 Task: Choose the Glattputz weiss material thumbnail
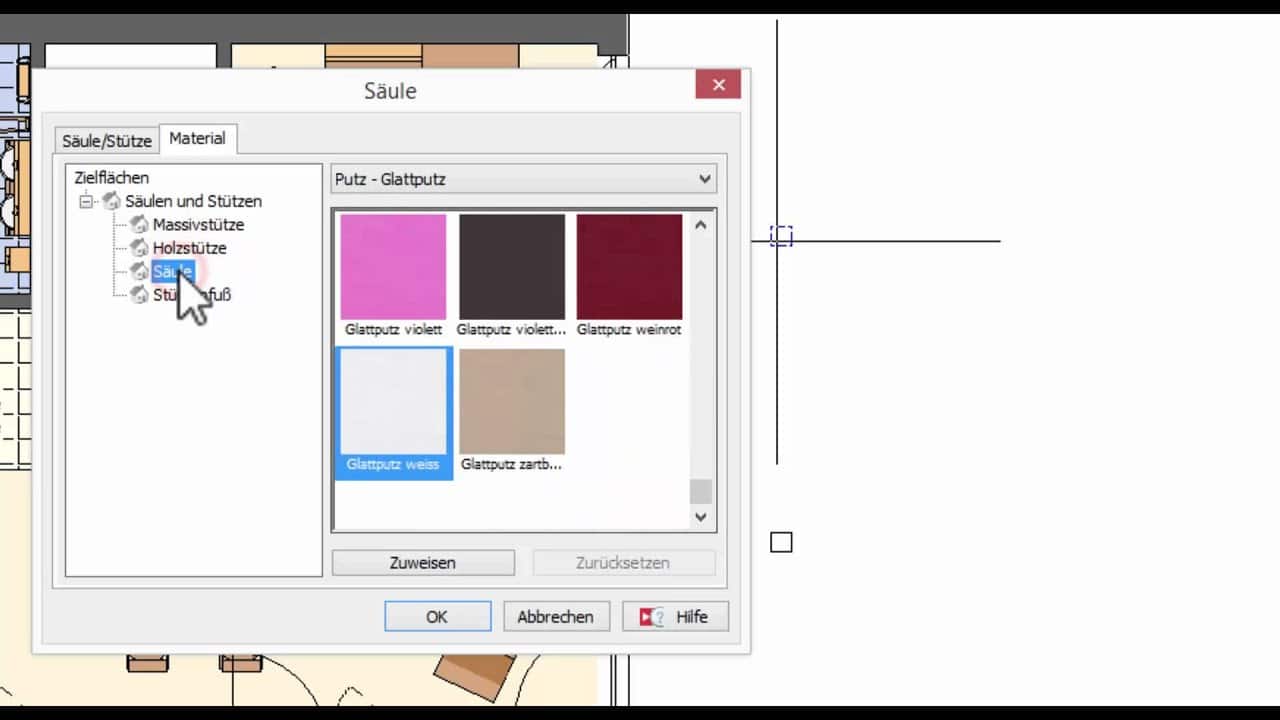coord(393,412)
